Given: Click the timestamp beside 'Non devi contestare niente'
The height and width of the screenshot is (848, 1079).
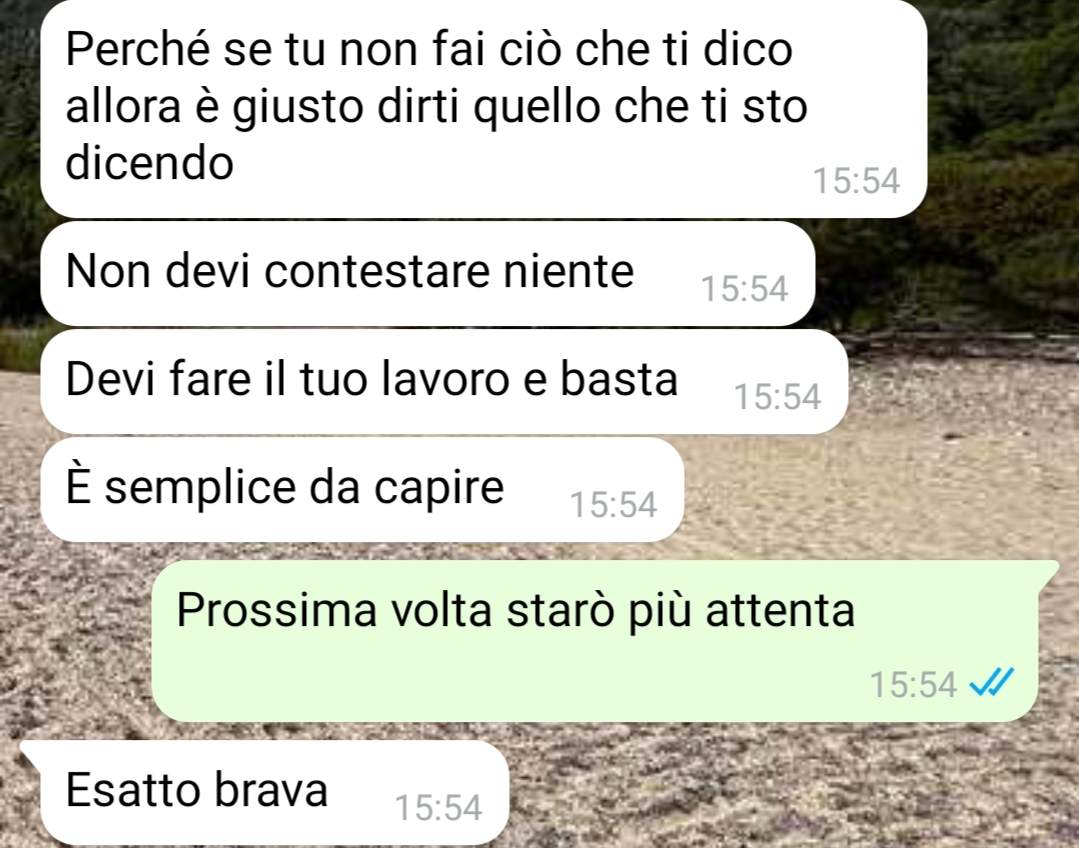Looking at the screenshot, I should [744, 288].
